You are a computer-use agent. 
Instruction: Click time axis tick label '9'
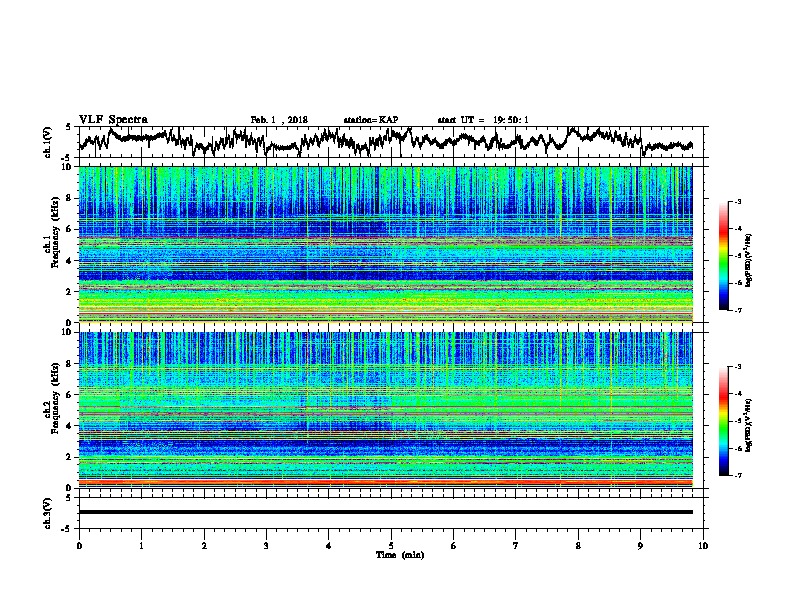point(640,546)
